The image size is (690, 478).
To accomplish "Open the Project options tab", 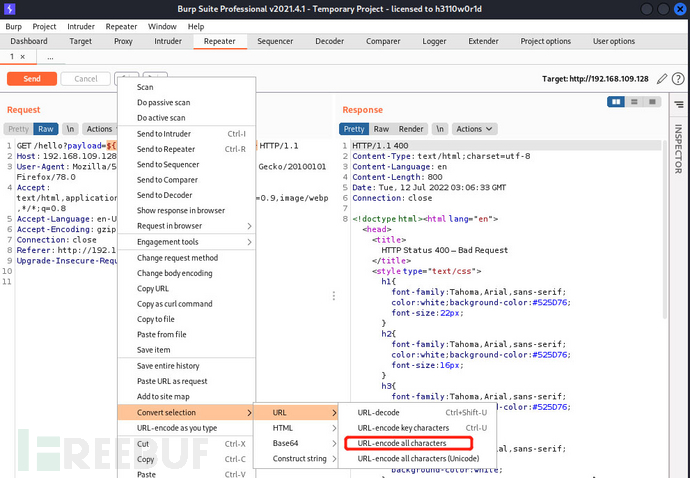I will [545, 41].
